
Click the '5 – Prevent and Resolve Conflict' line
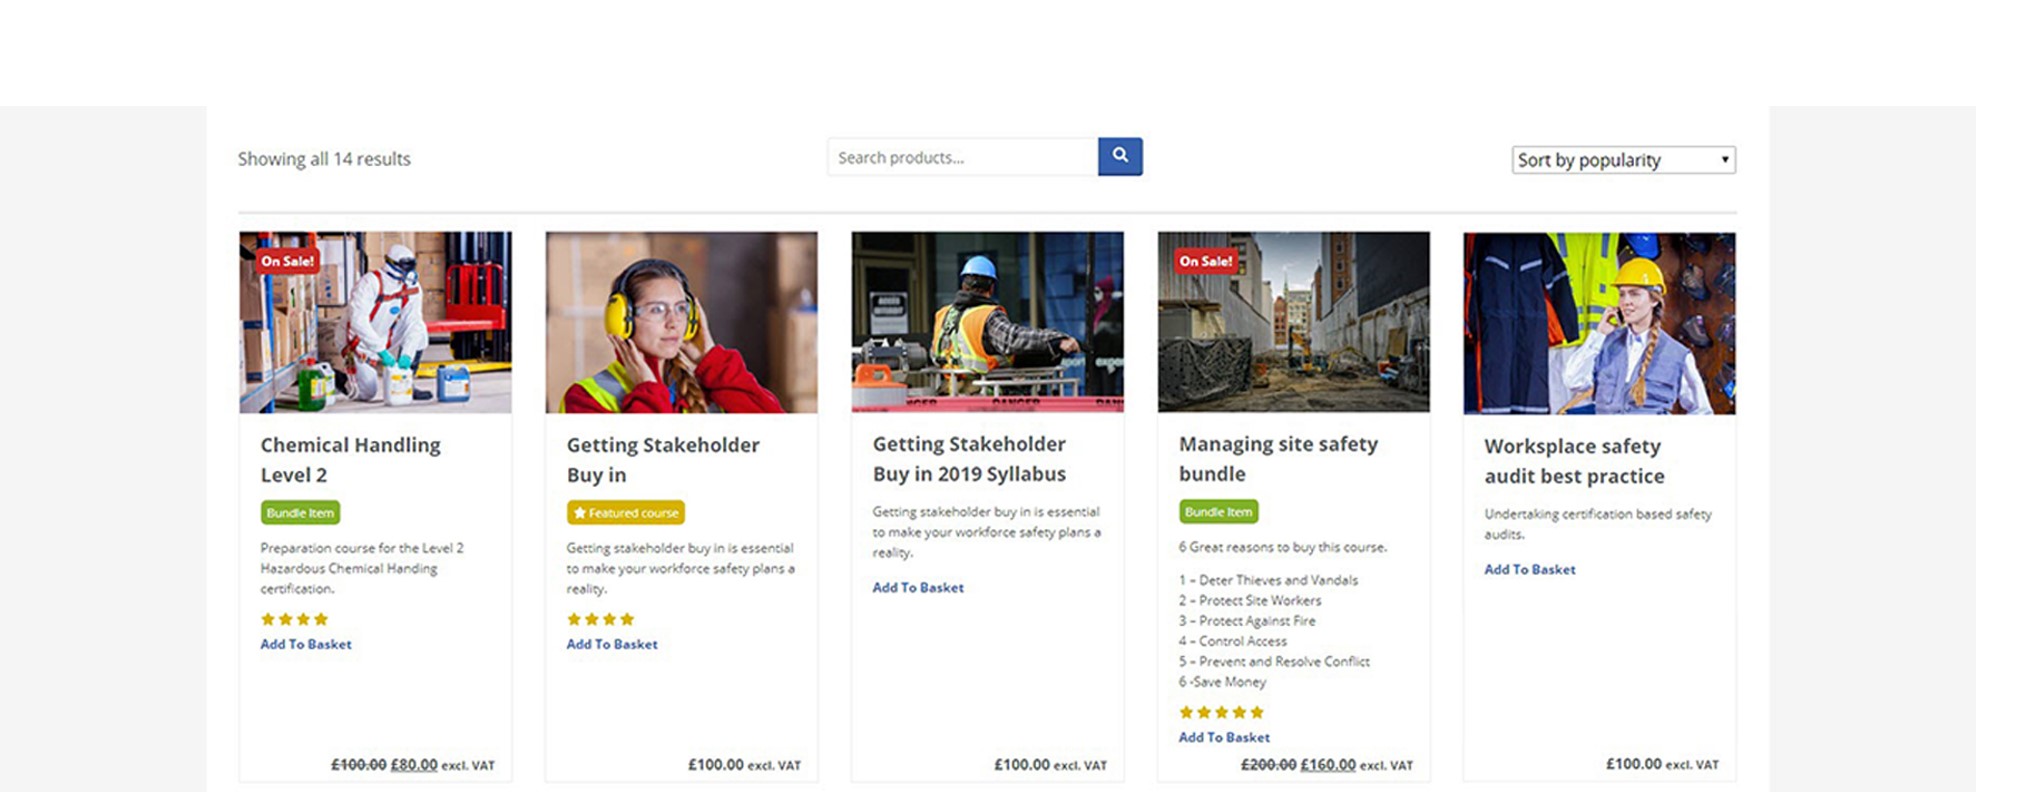[x=1274, y=661]
